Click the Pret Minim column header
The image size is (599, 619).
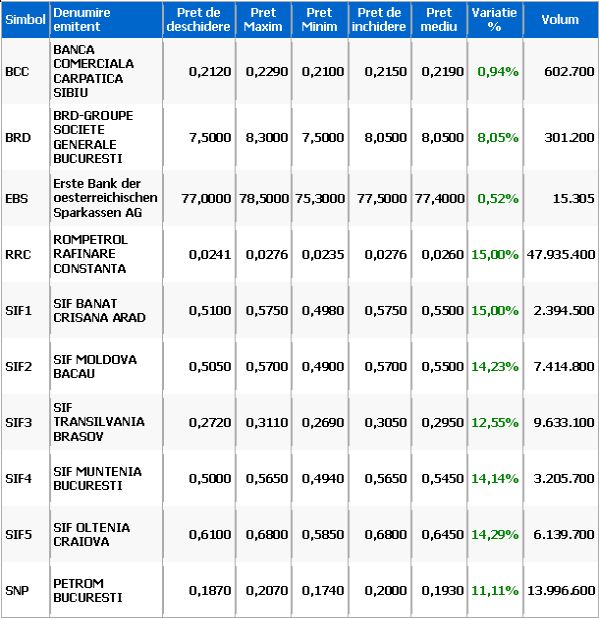click(x=320, y=20)
